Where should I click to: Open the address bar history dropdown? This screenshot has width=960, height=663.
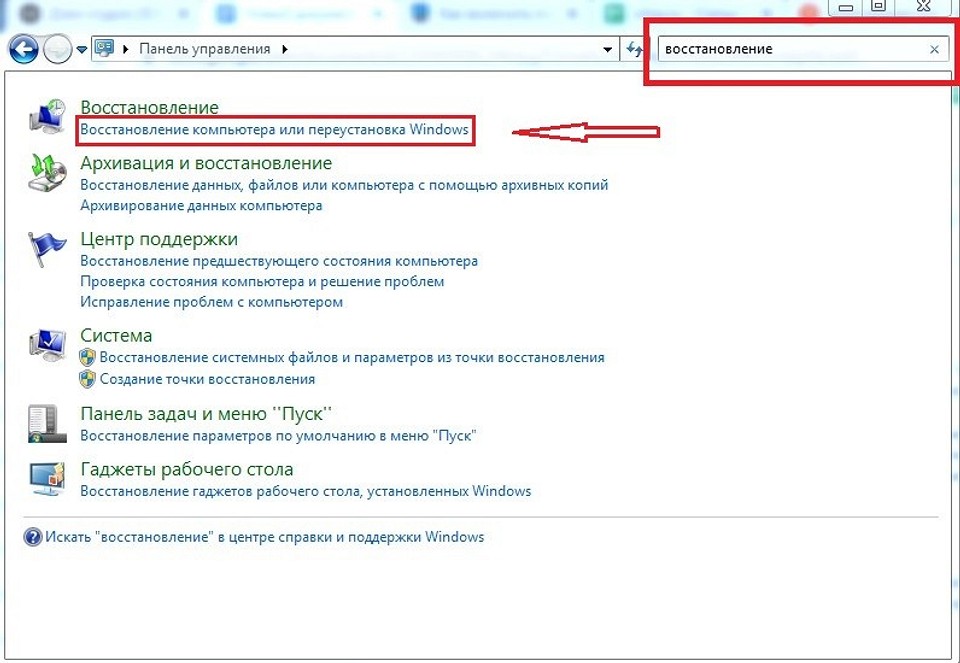[x=607, y=50]
